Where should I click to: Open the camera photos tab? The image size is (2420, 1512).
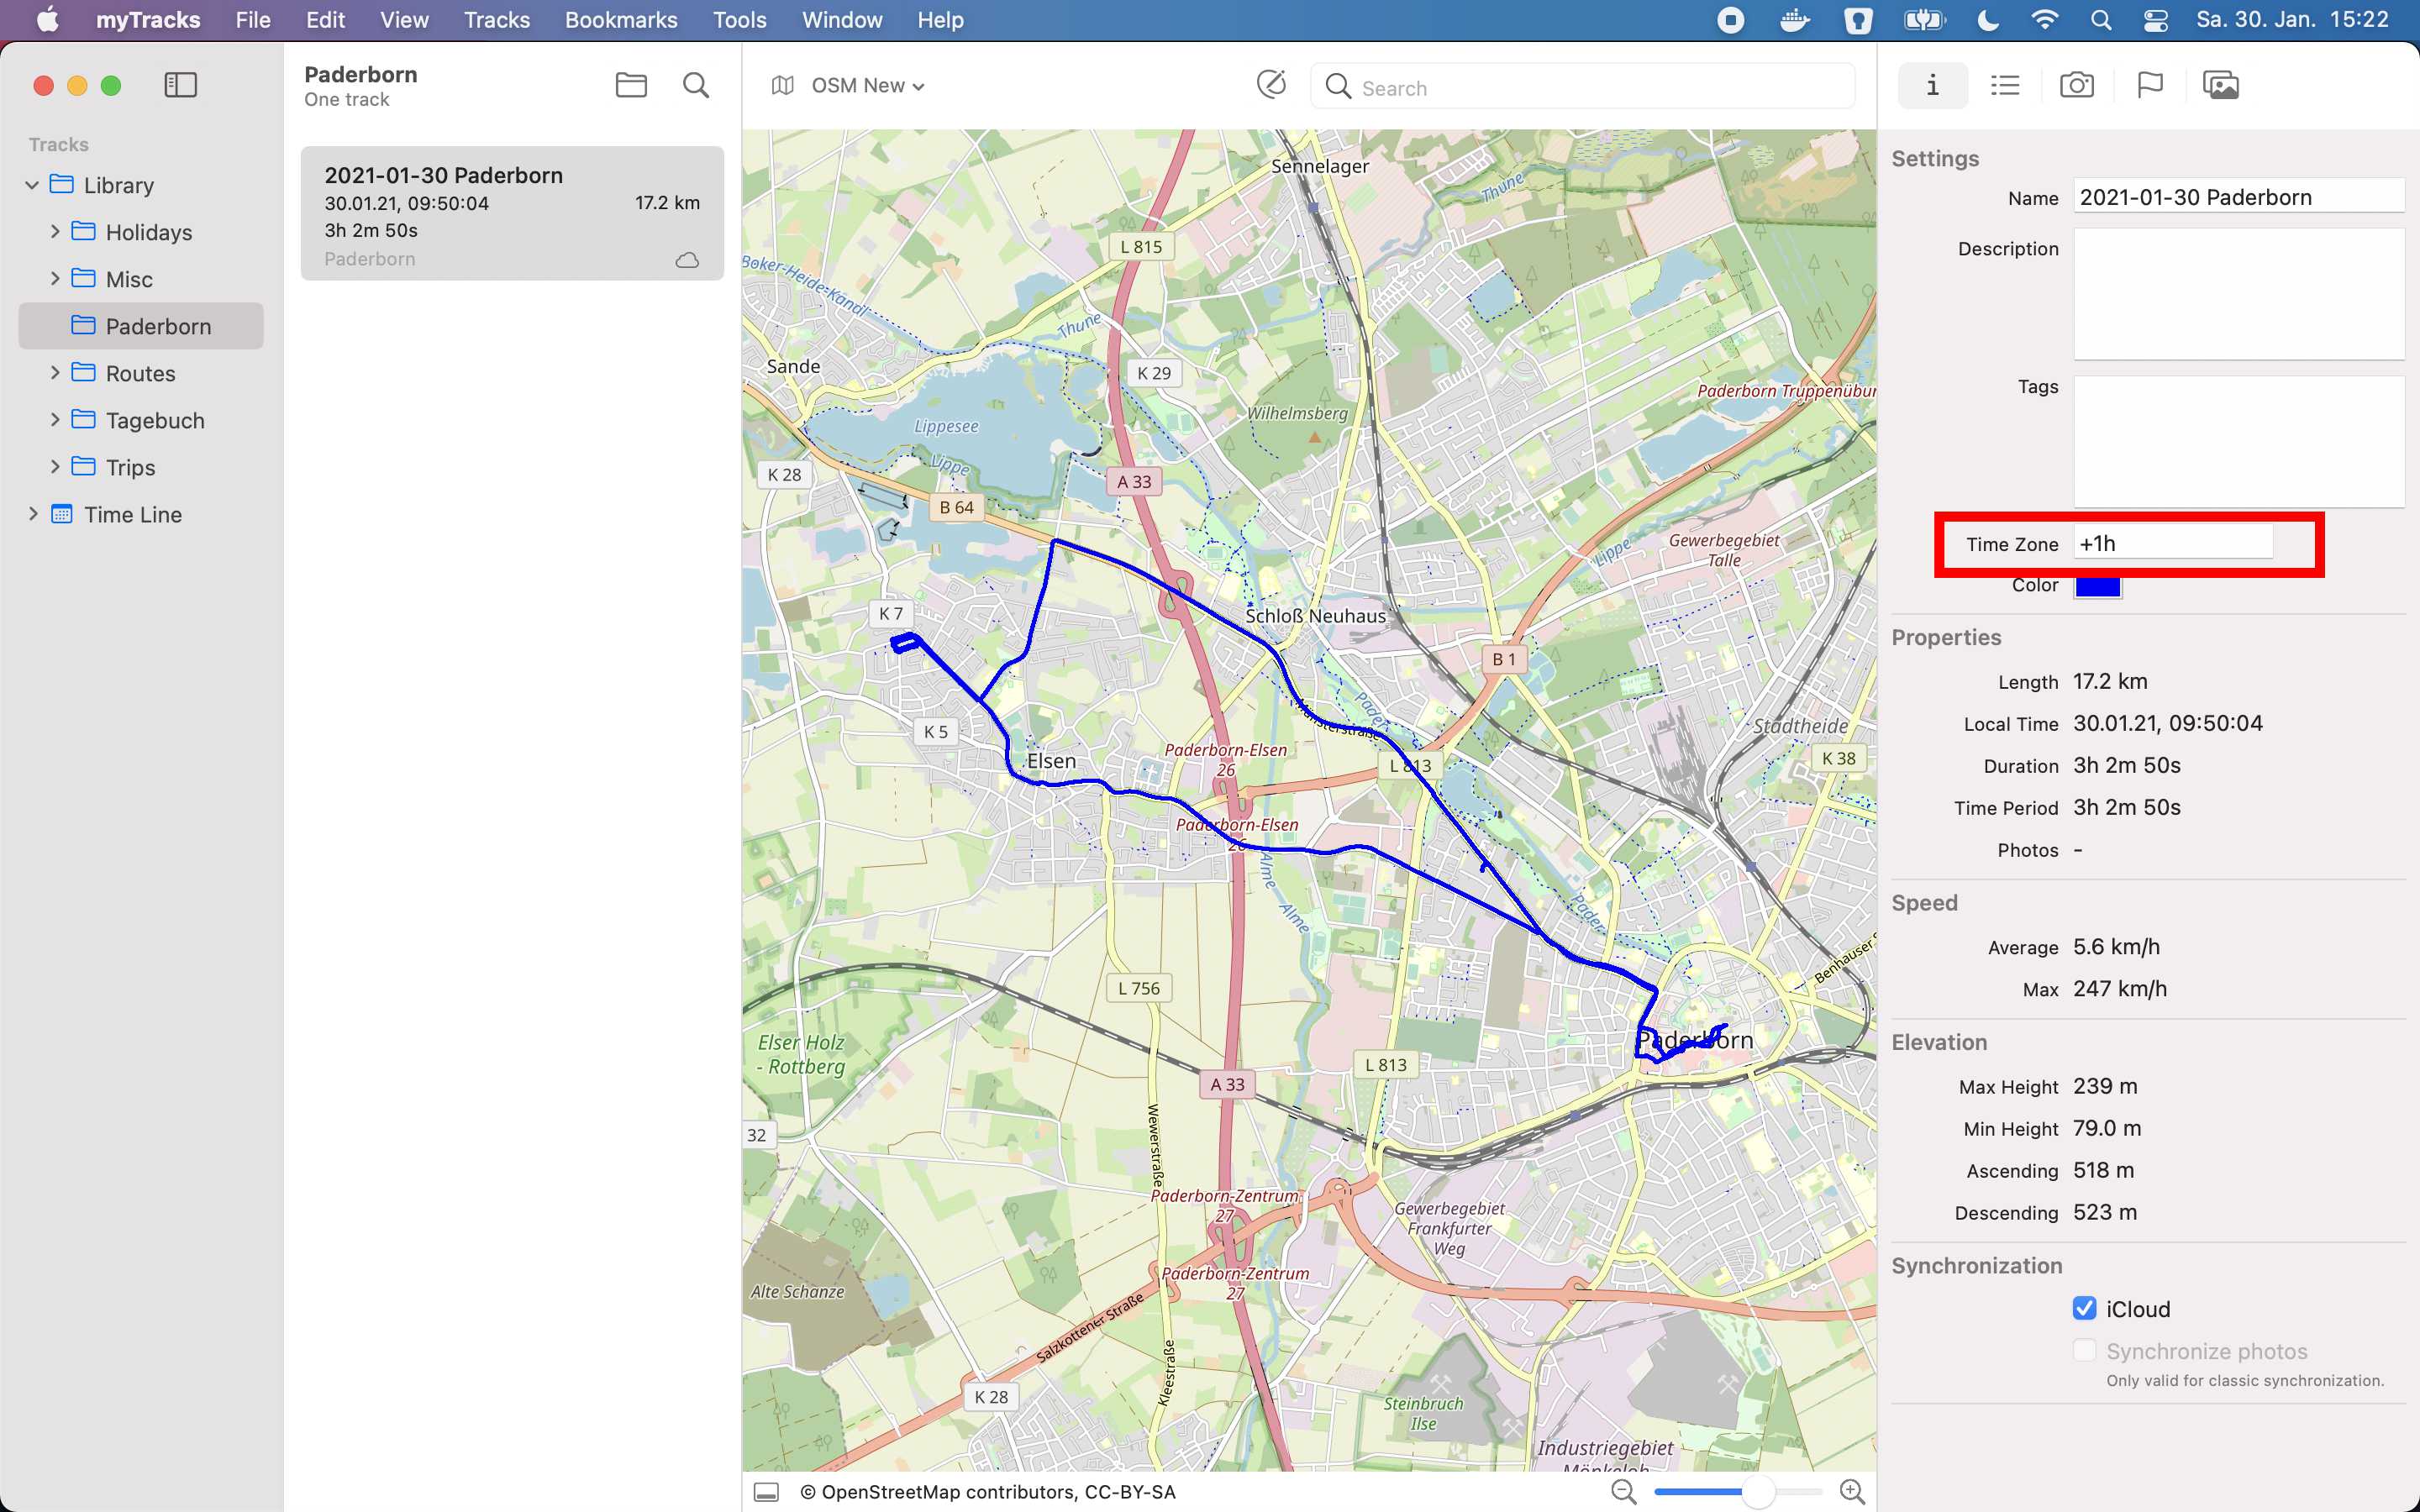point(2077,85)
